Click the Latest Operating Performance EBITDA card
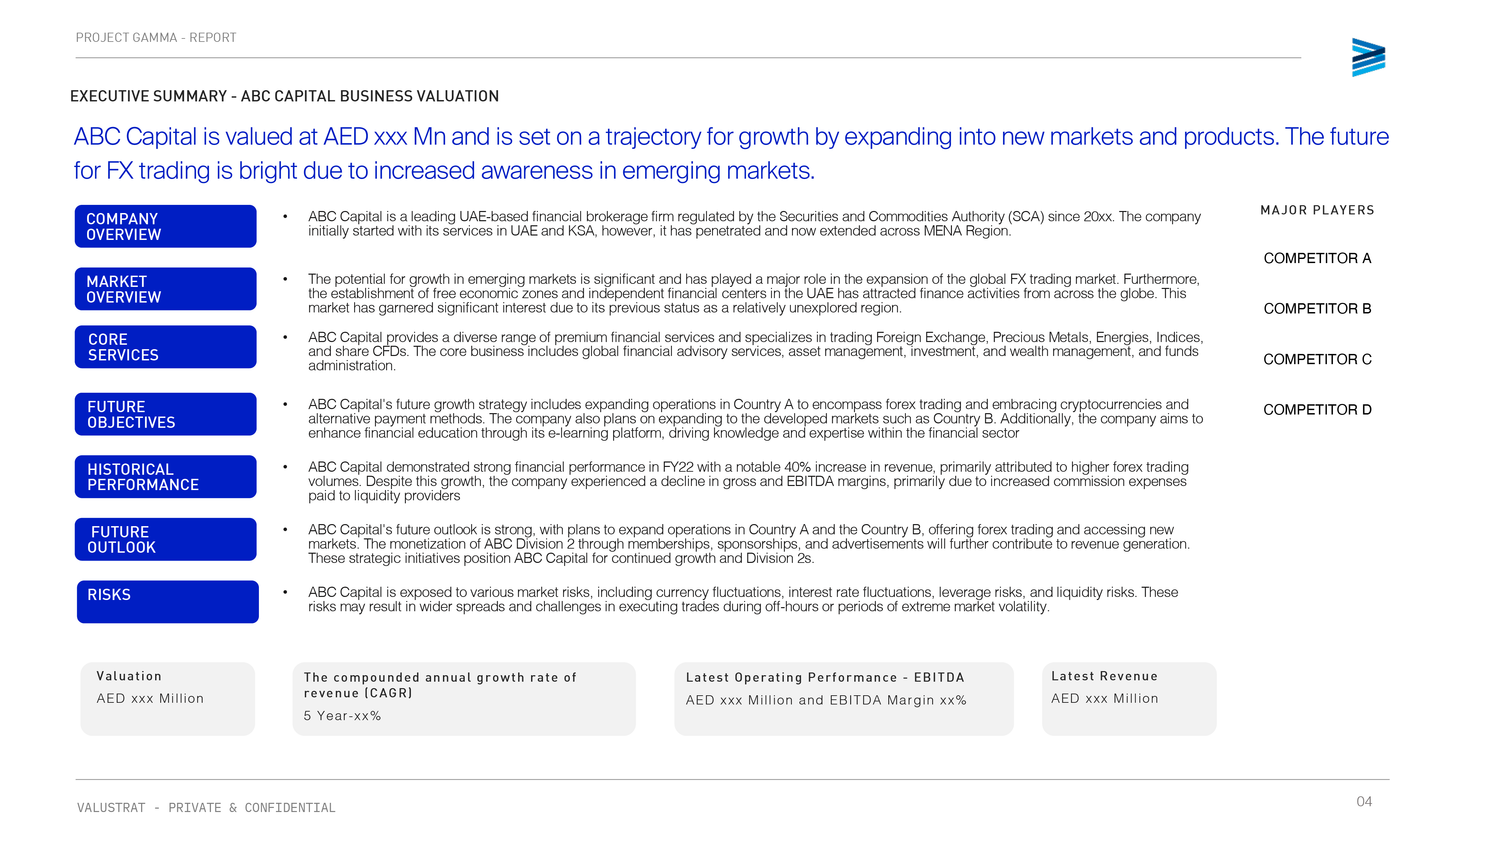 coord(843,698)
